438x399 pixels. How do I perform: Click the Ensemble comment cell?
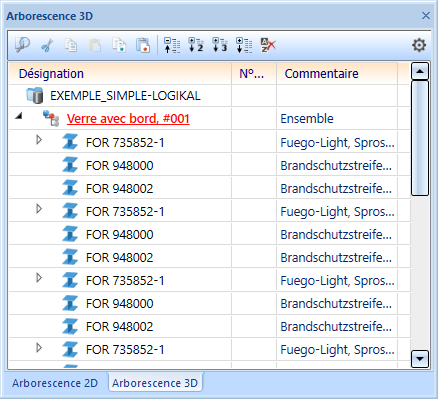click(x=337, y=119)
